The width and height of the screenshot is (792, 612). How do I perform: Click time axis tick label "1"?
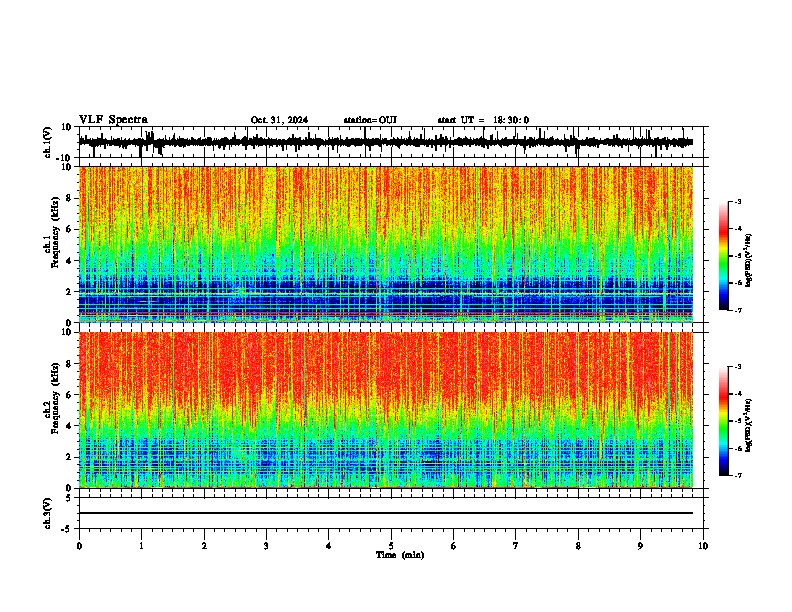(x=141, y=546)
